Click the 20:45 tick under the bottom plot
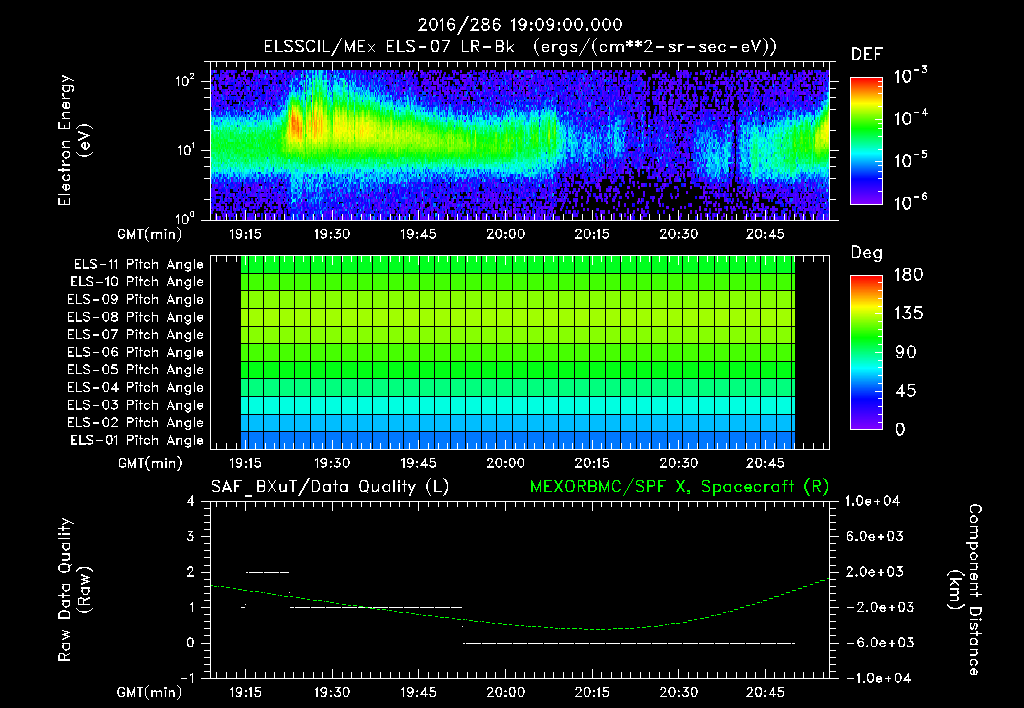 (765, 691)
